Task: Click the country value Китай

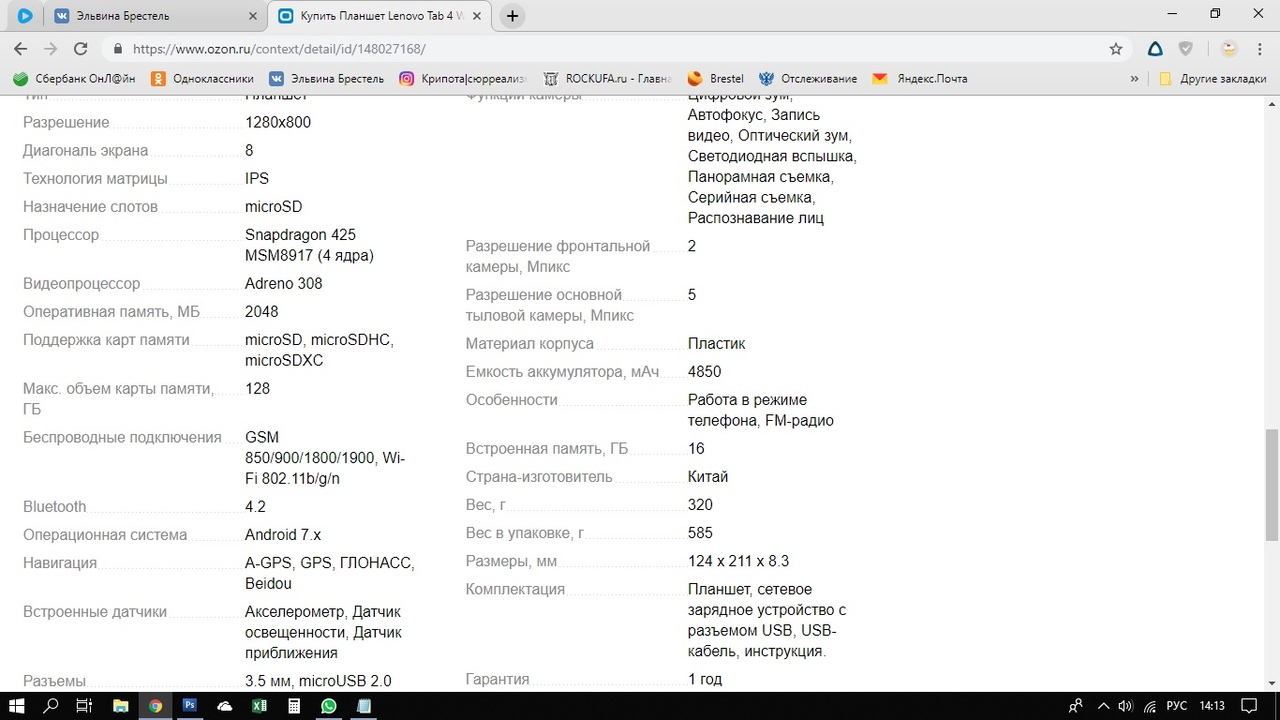Action: (708, 477)
